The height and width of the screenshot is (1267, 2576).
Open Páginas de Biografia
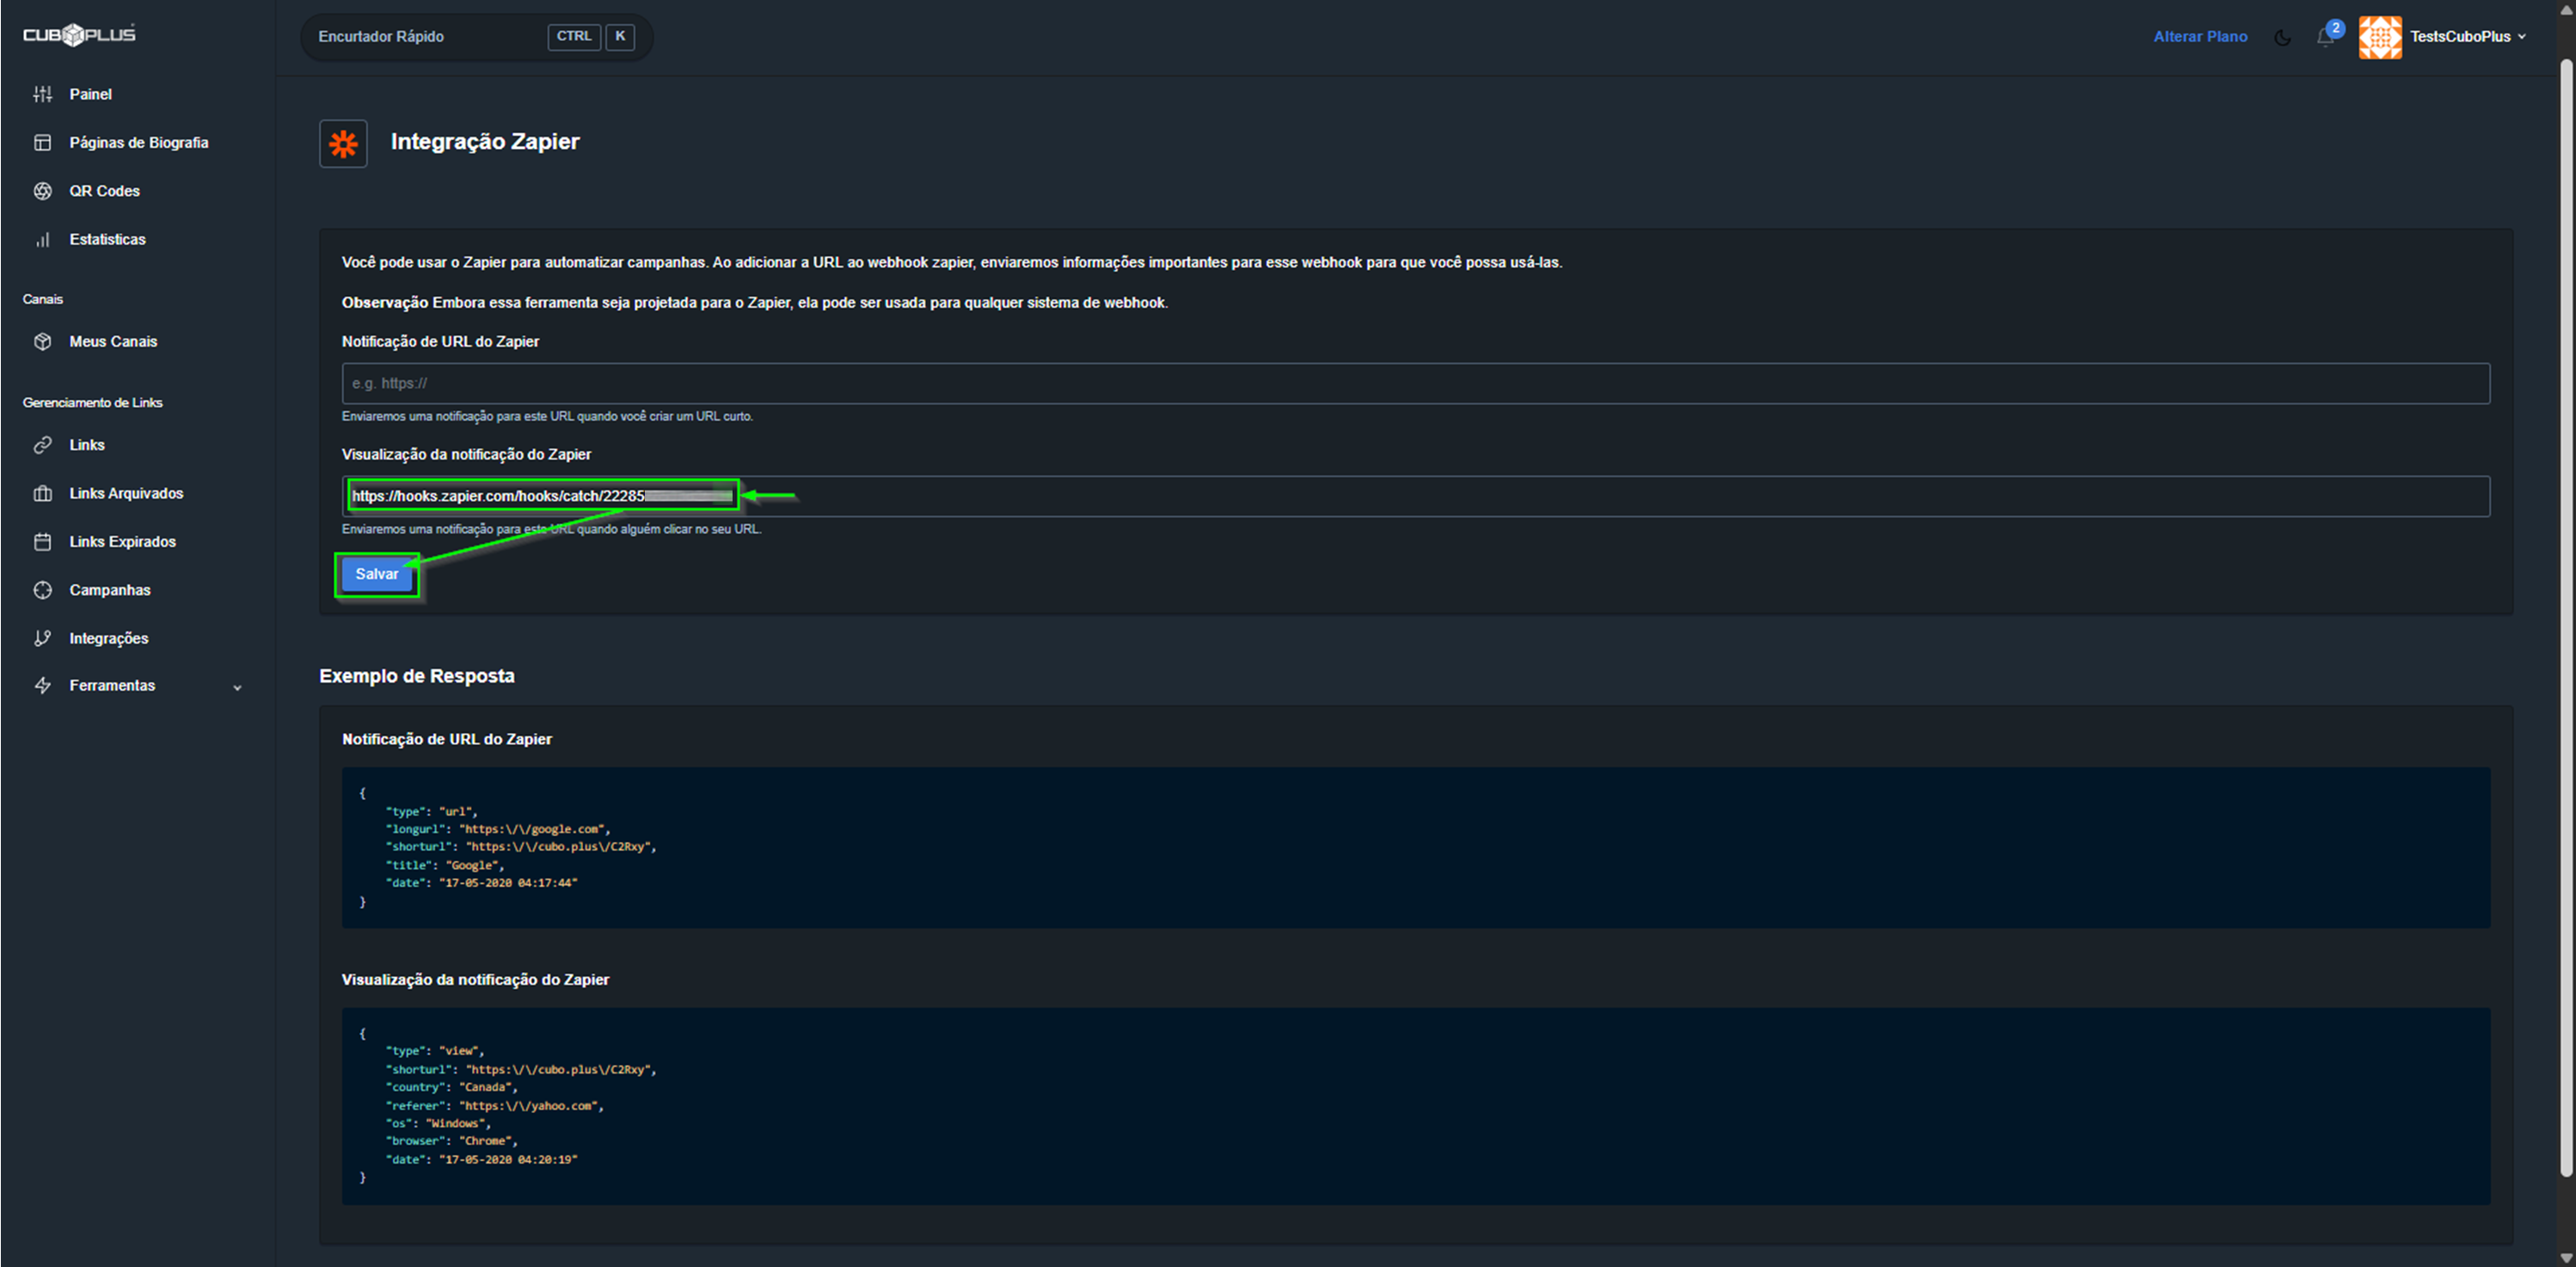click(139, 142)
